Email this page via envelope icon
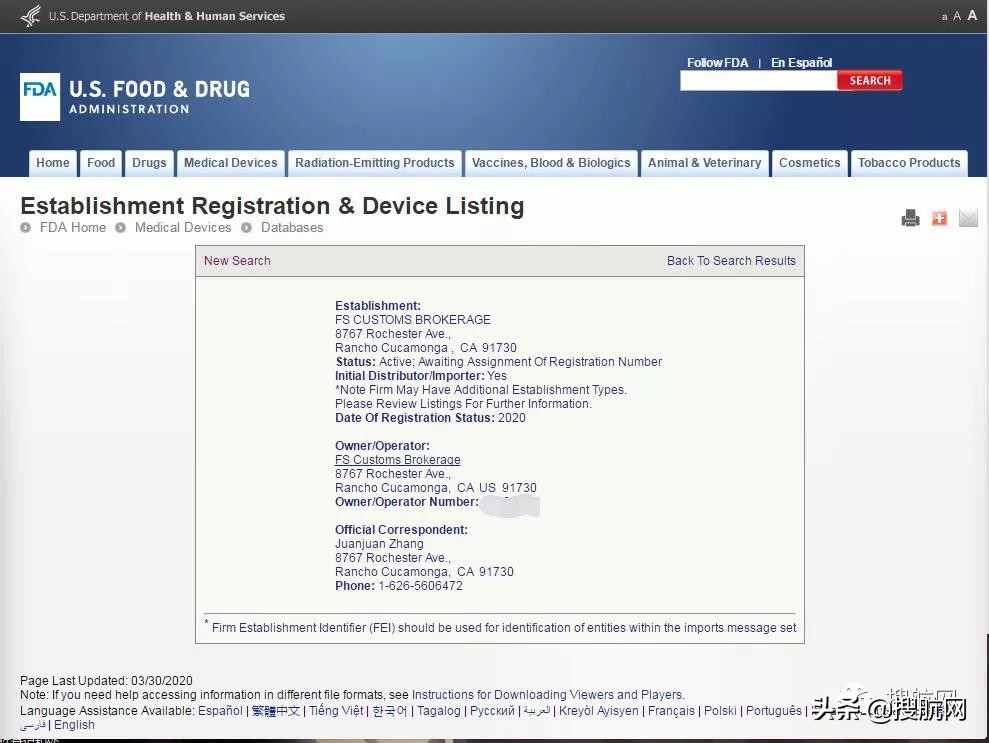 click(968, 218)
